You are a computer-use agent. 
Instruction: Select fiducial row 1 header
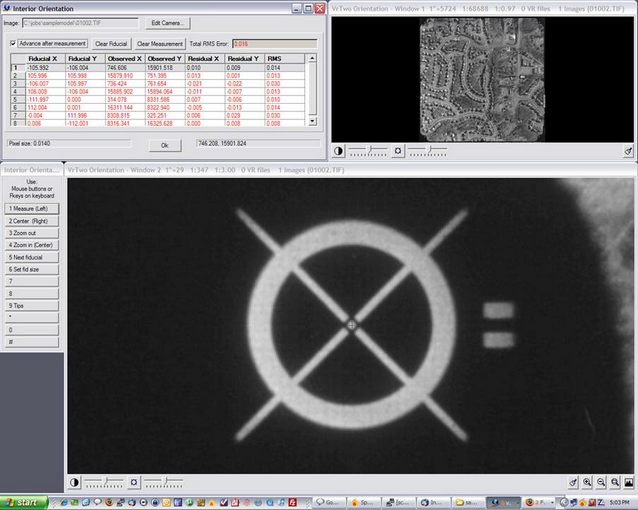[x=18, y=68]
